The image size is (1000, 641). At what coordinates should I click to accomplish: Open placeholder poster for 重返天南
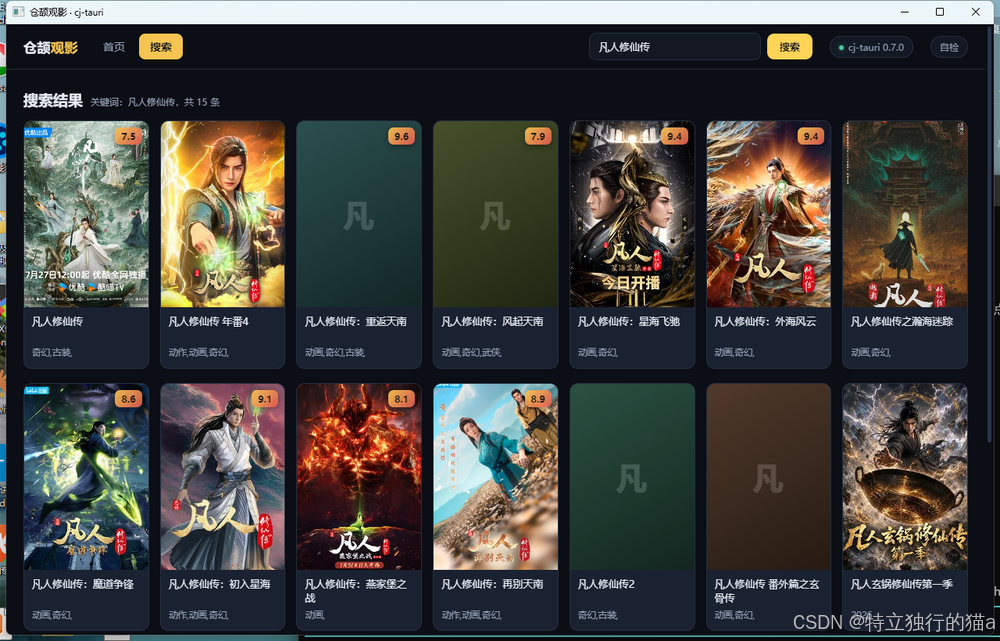[359, 214]
